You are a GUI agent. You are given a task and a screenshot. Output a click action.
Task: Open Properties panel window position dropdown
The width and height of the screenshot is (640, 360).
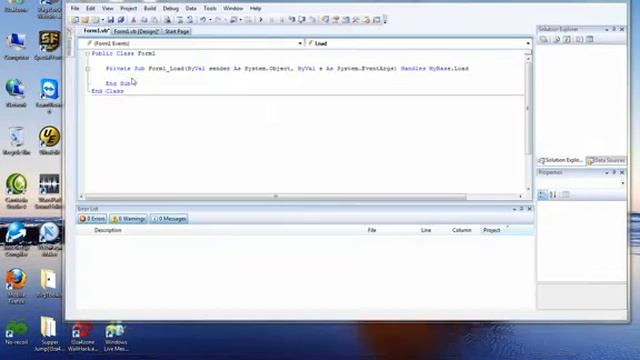[607, 173]
